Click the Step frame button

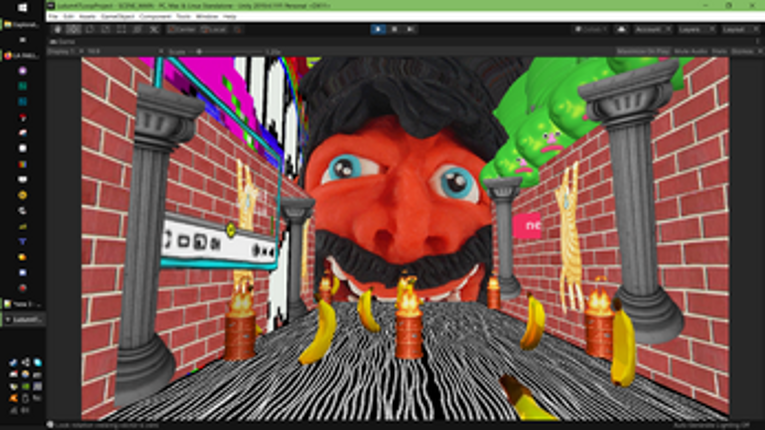tap(411, 29)
